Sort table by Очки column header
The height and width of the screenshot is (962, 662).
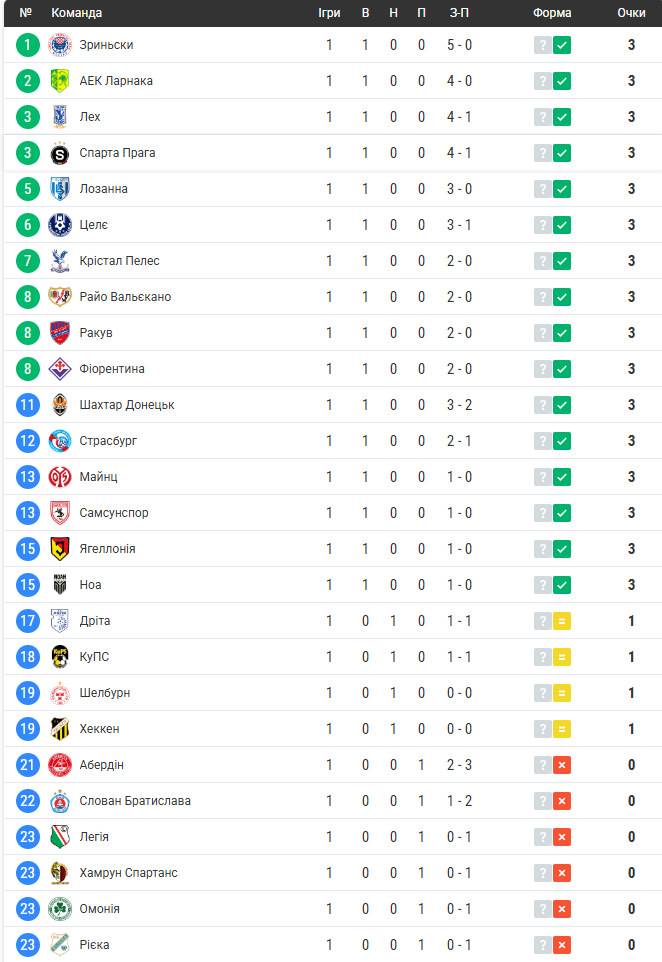[631, 13]
